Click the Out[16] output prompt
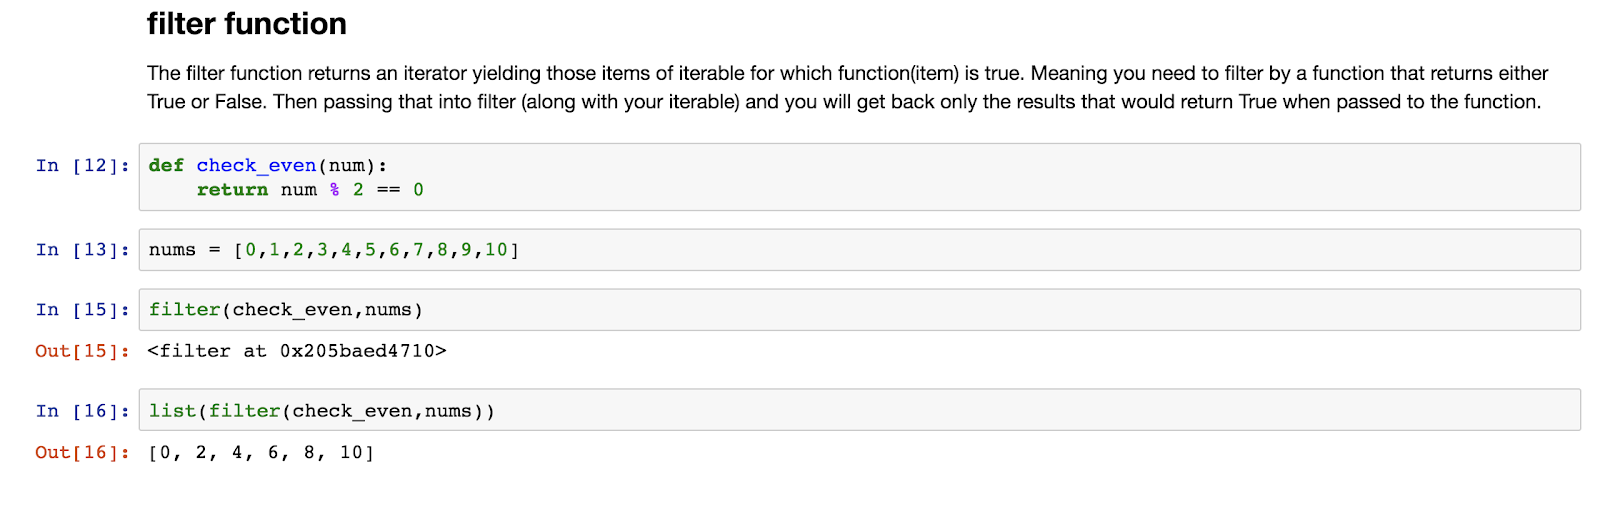 [x=83, y=452]
